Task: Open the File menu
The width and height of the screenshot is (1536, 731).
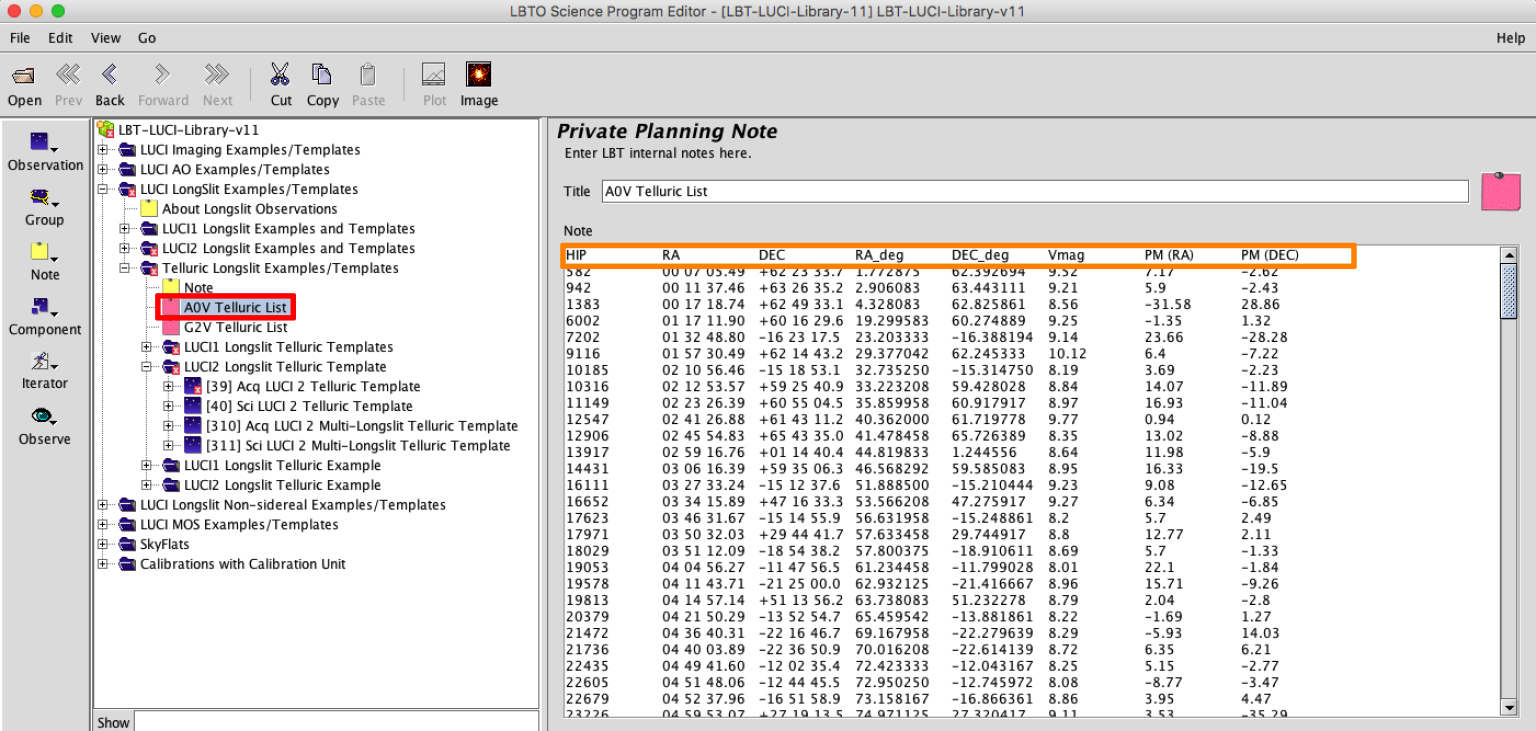Action: tap(20, 38)
